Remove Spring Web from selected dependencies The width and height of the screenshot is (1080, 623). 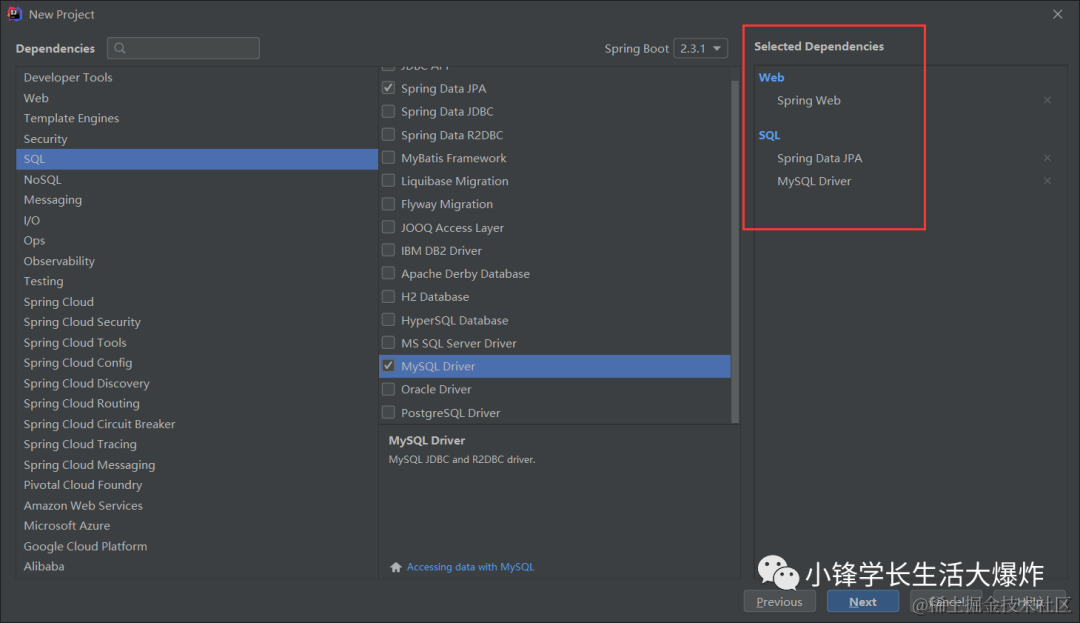(x=1047, y=101)
